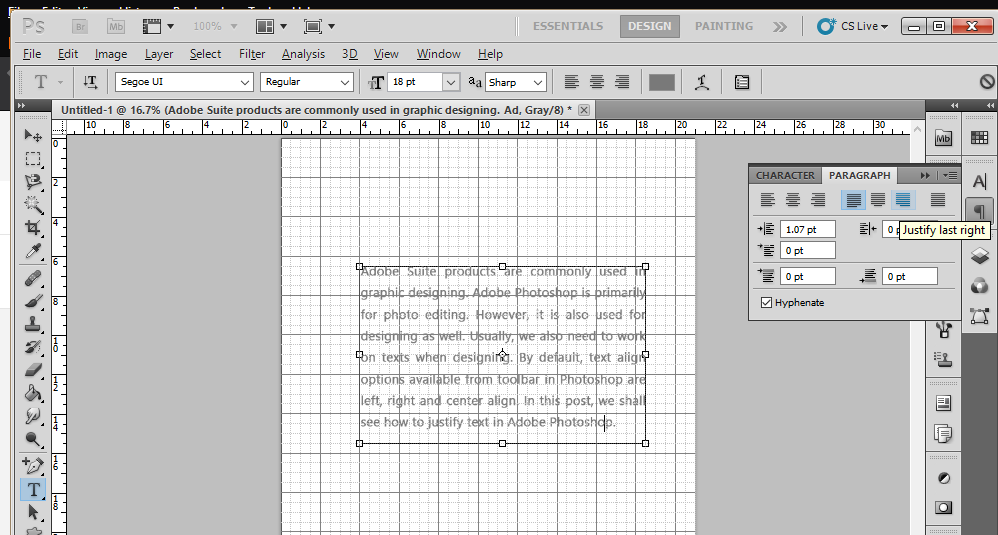Image resolution: width=998 pixels, height=535 pixels.
Task: Switch to the Character tab
Action: 785,175
